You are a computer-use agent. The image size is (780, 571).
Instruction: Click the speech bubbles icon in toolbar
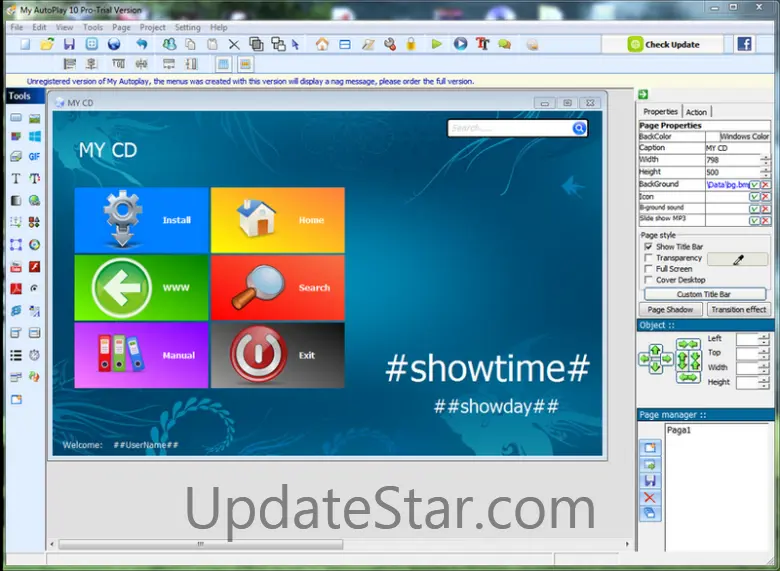(x=504, y=44)
